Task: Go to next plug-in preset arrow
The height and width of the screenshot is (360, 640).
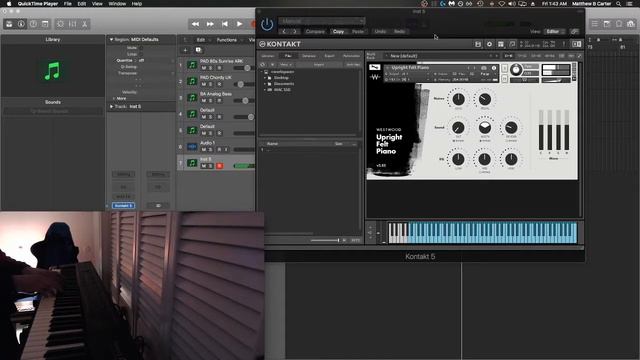Action: 295,31
